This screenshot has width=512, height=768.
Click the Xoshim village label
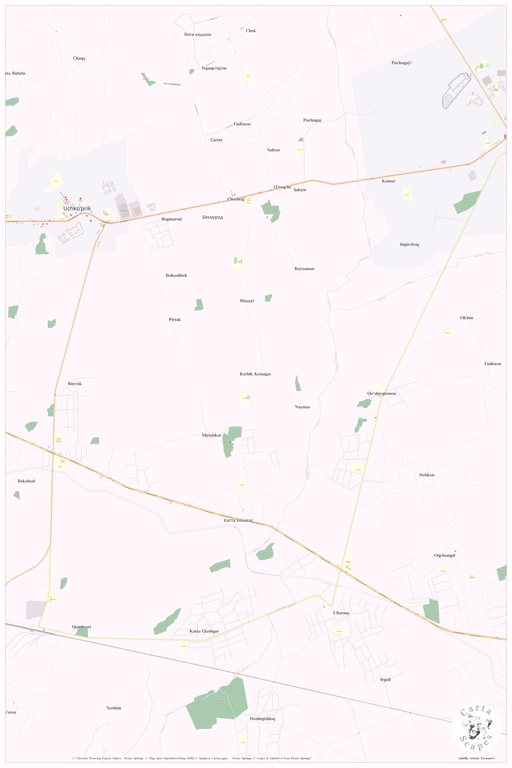[x=113, y=708]
